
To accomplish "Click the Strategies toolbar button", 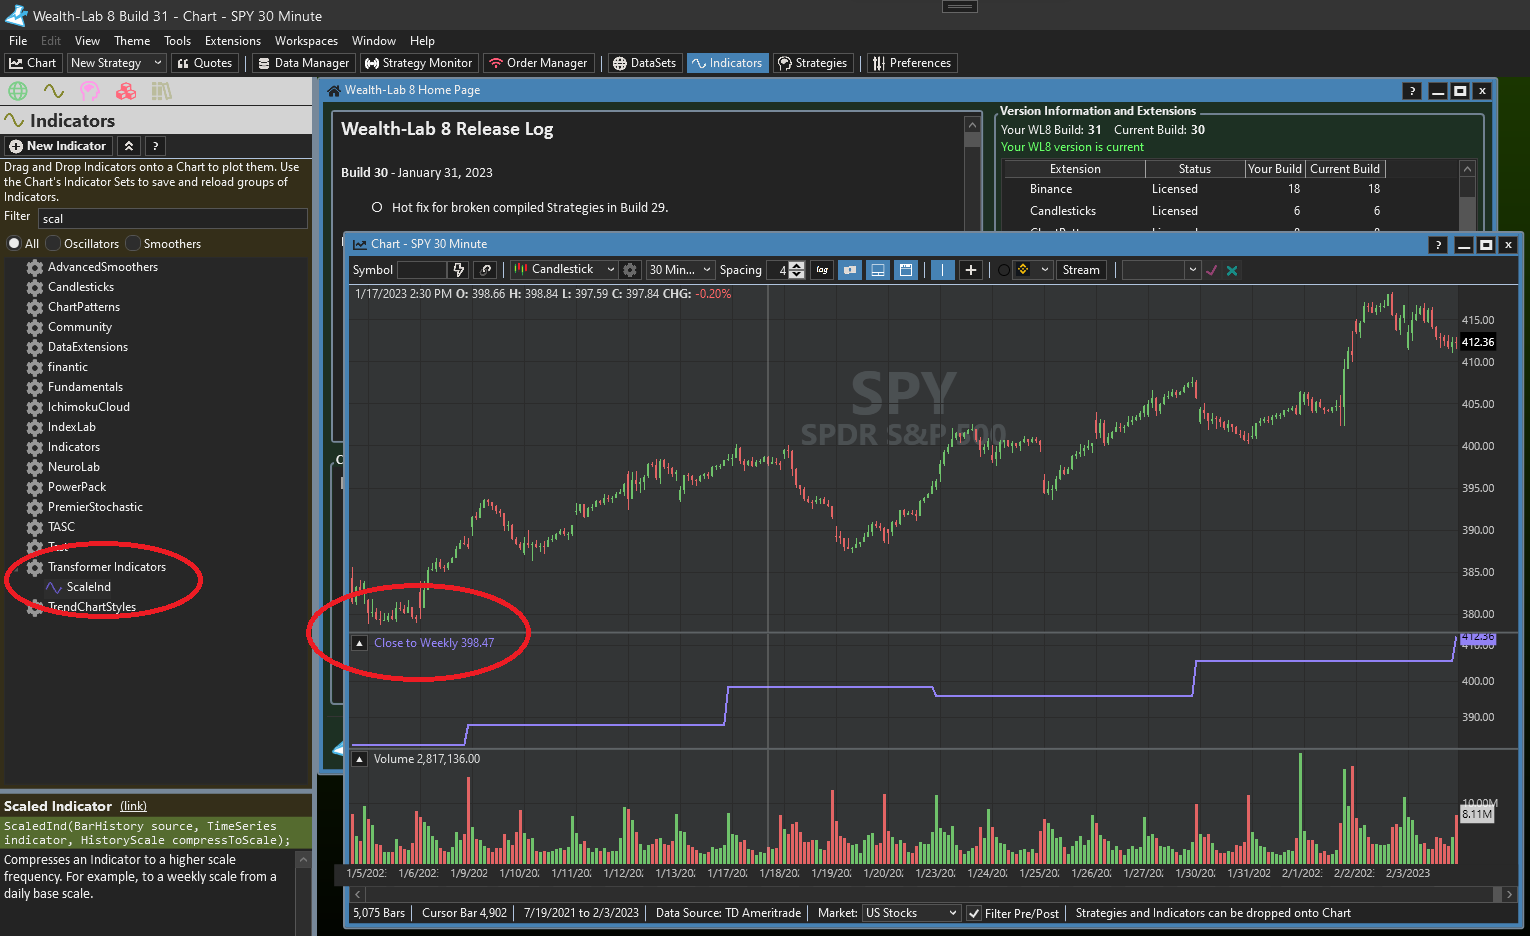I will [x=813, y=63].
